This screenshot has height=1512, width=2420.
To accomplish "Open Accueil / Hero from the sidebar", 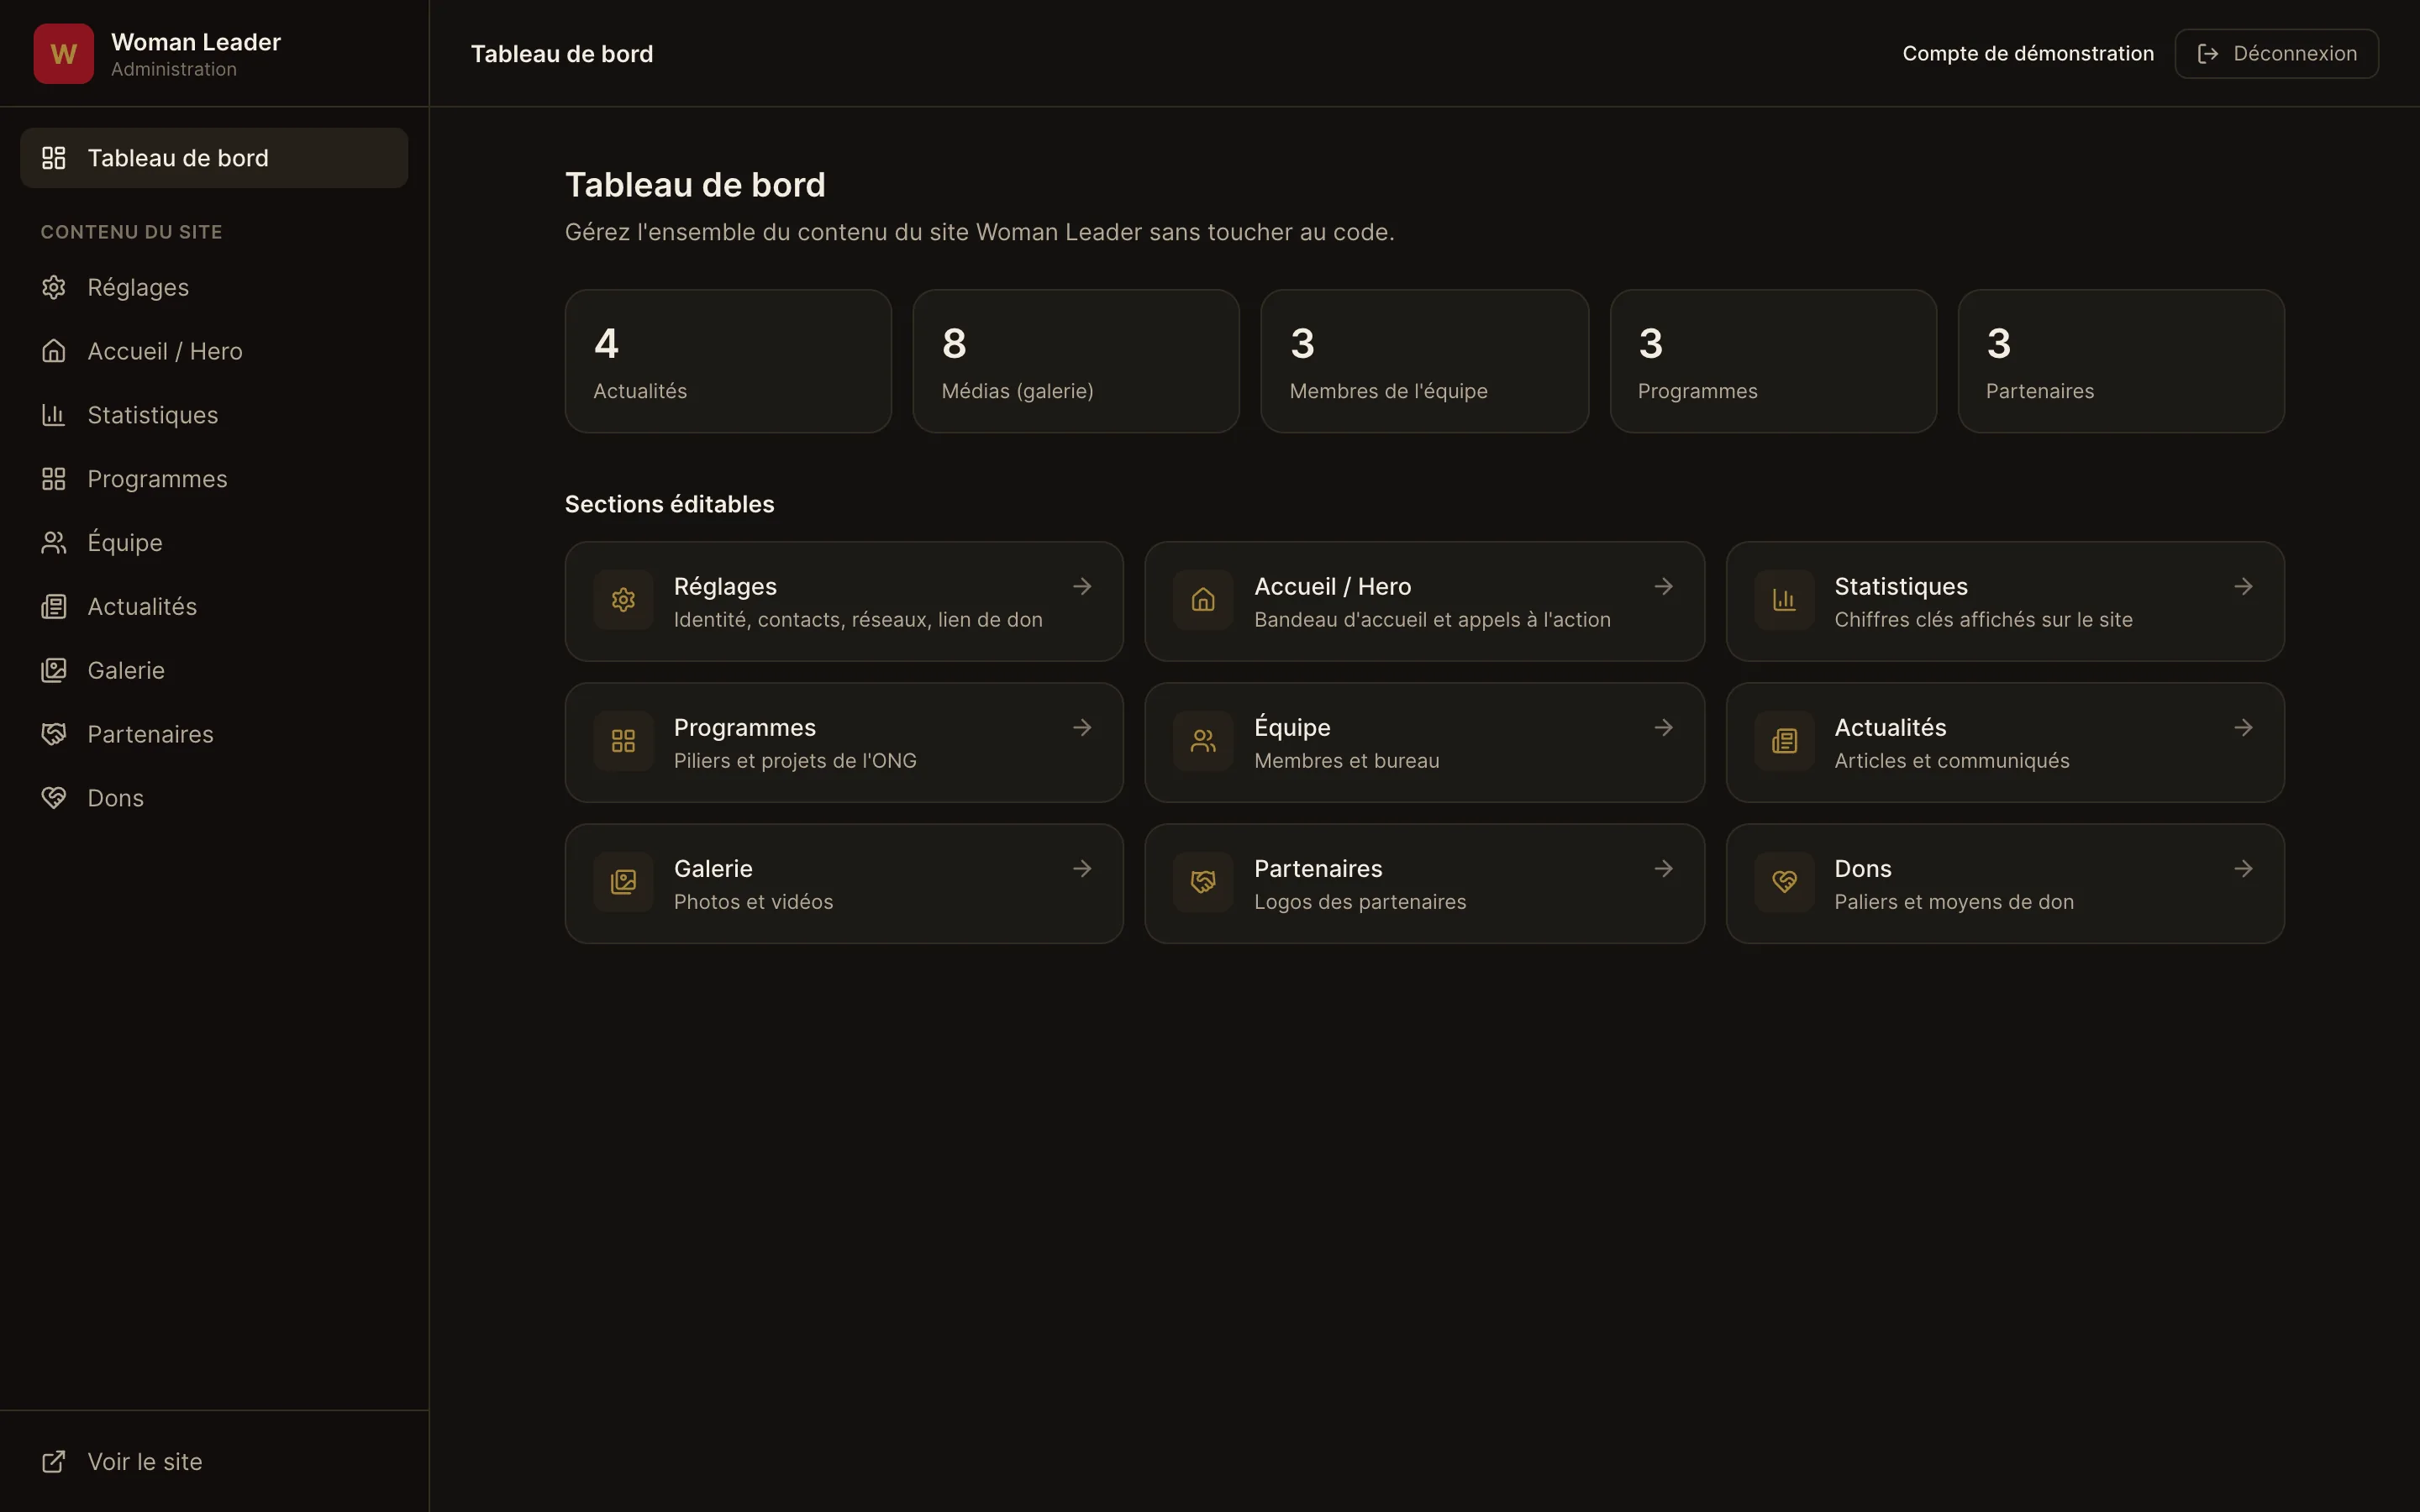I will coord(214,351).
